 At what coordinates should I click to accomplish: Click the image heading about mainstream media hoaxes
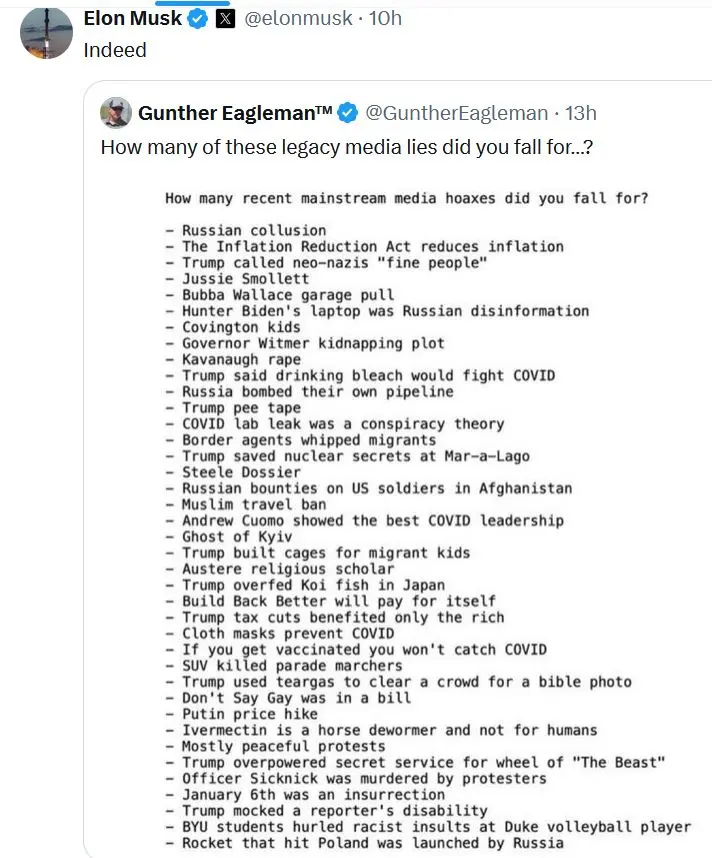[x=407, y=198]
